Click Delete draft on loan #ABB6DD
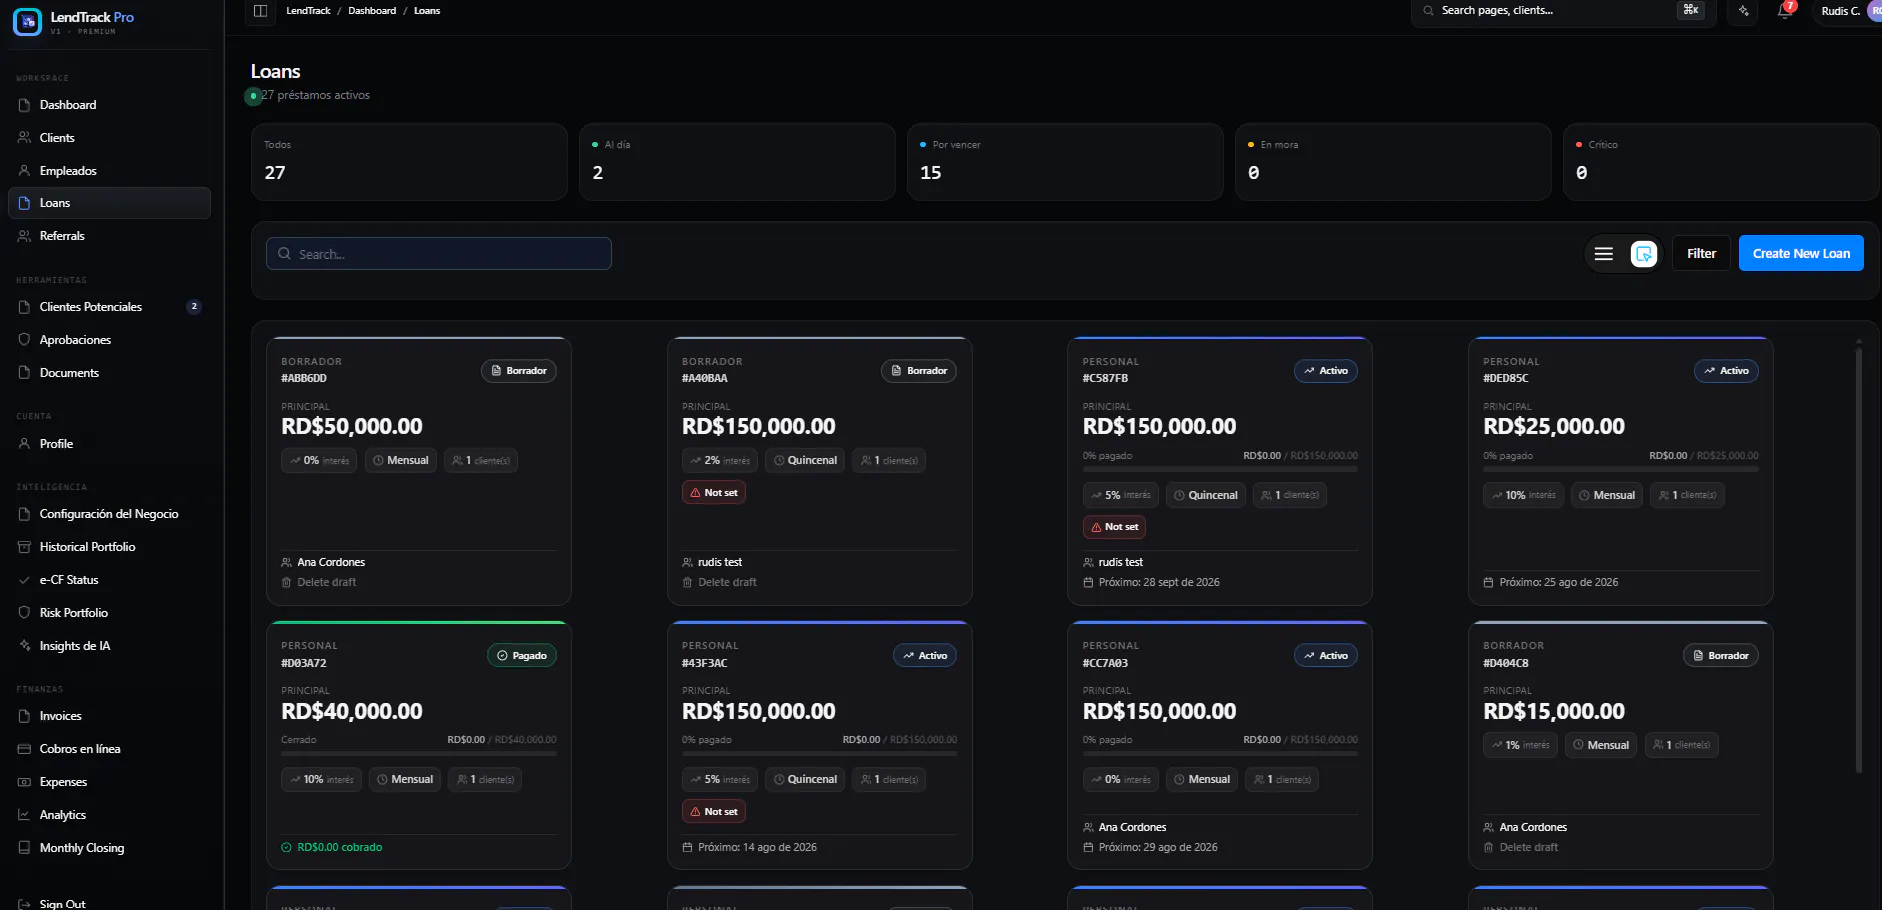1882x910 pixels. click(319, 582)
